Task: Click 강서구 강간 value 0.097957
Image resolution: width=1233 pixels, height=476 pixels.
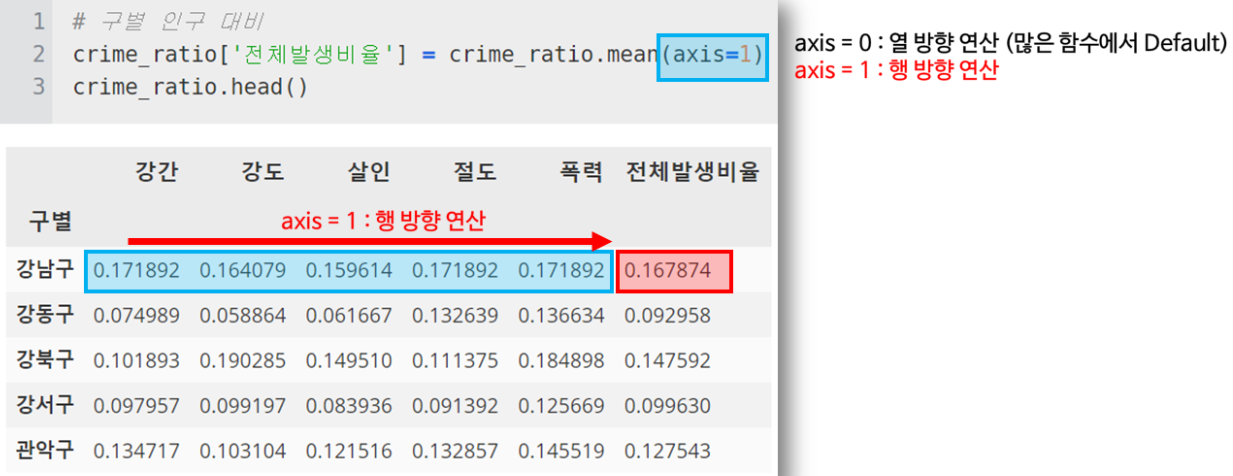Action: [137, 406]
